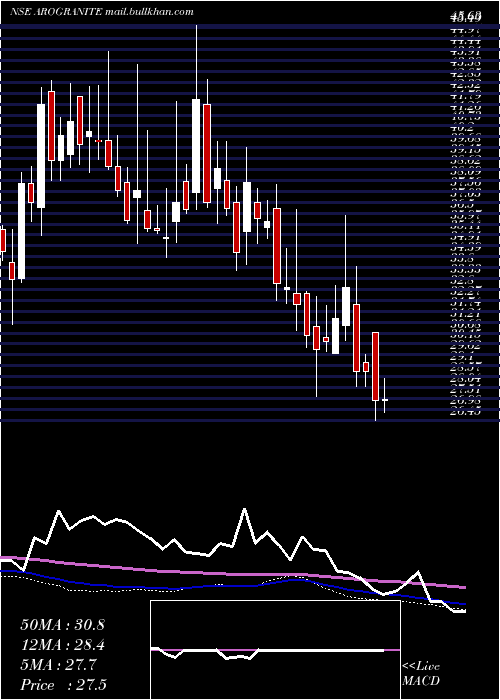Click the <<Live MACD label
Image resolution: width=500 pixels, height=700 pixels.
point(421,674)
